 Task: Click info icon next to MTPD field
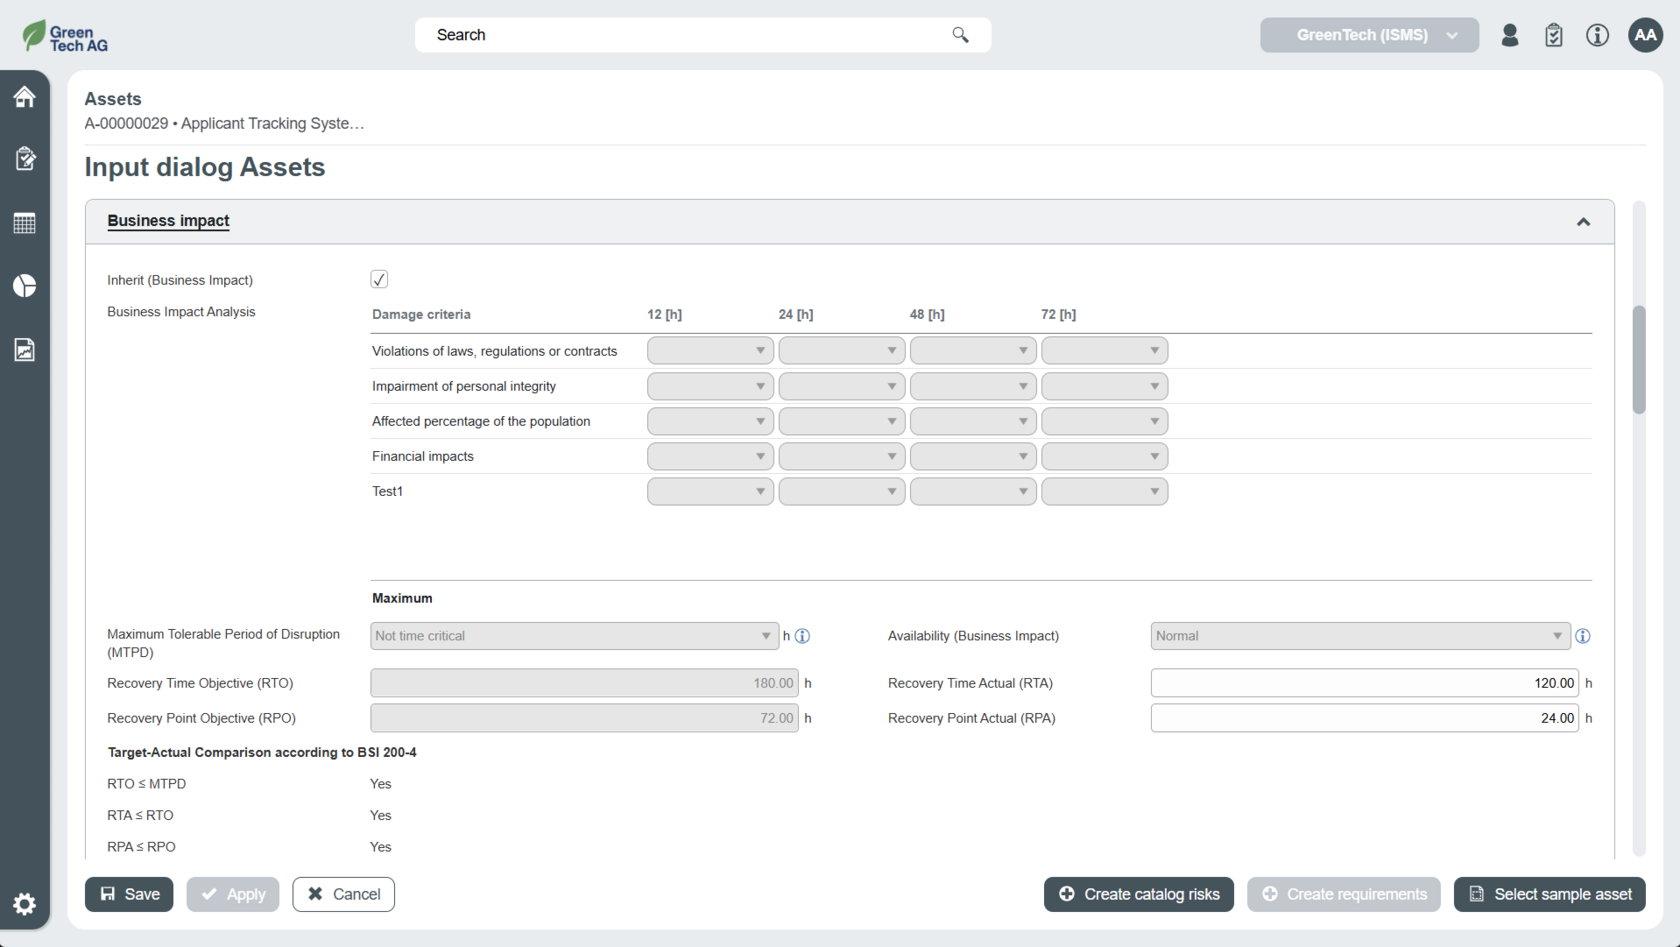coord(802,636)
